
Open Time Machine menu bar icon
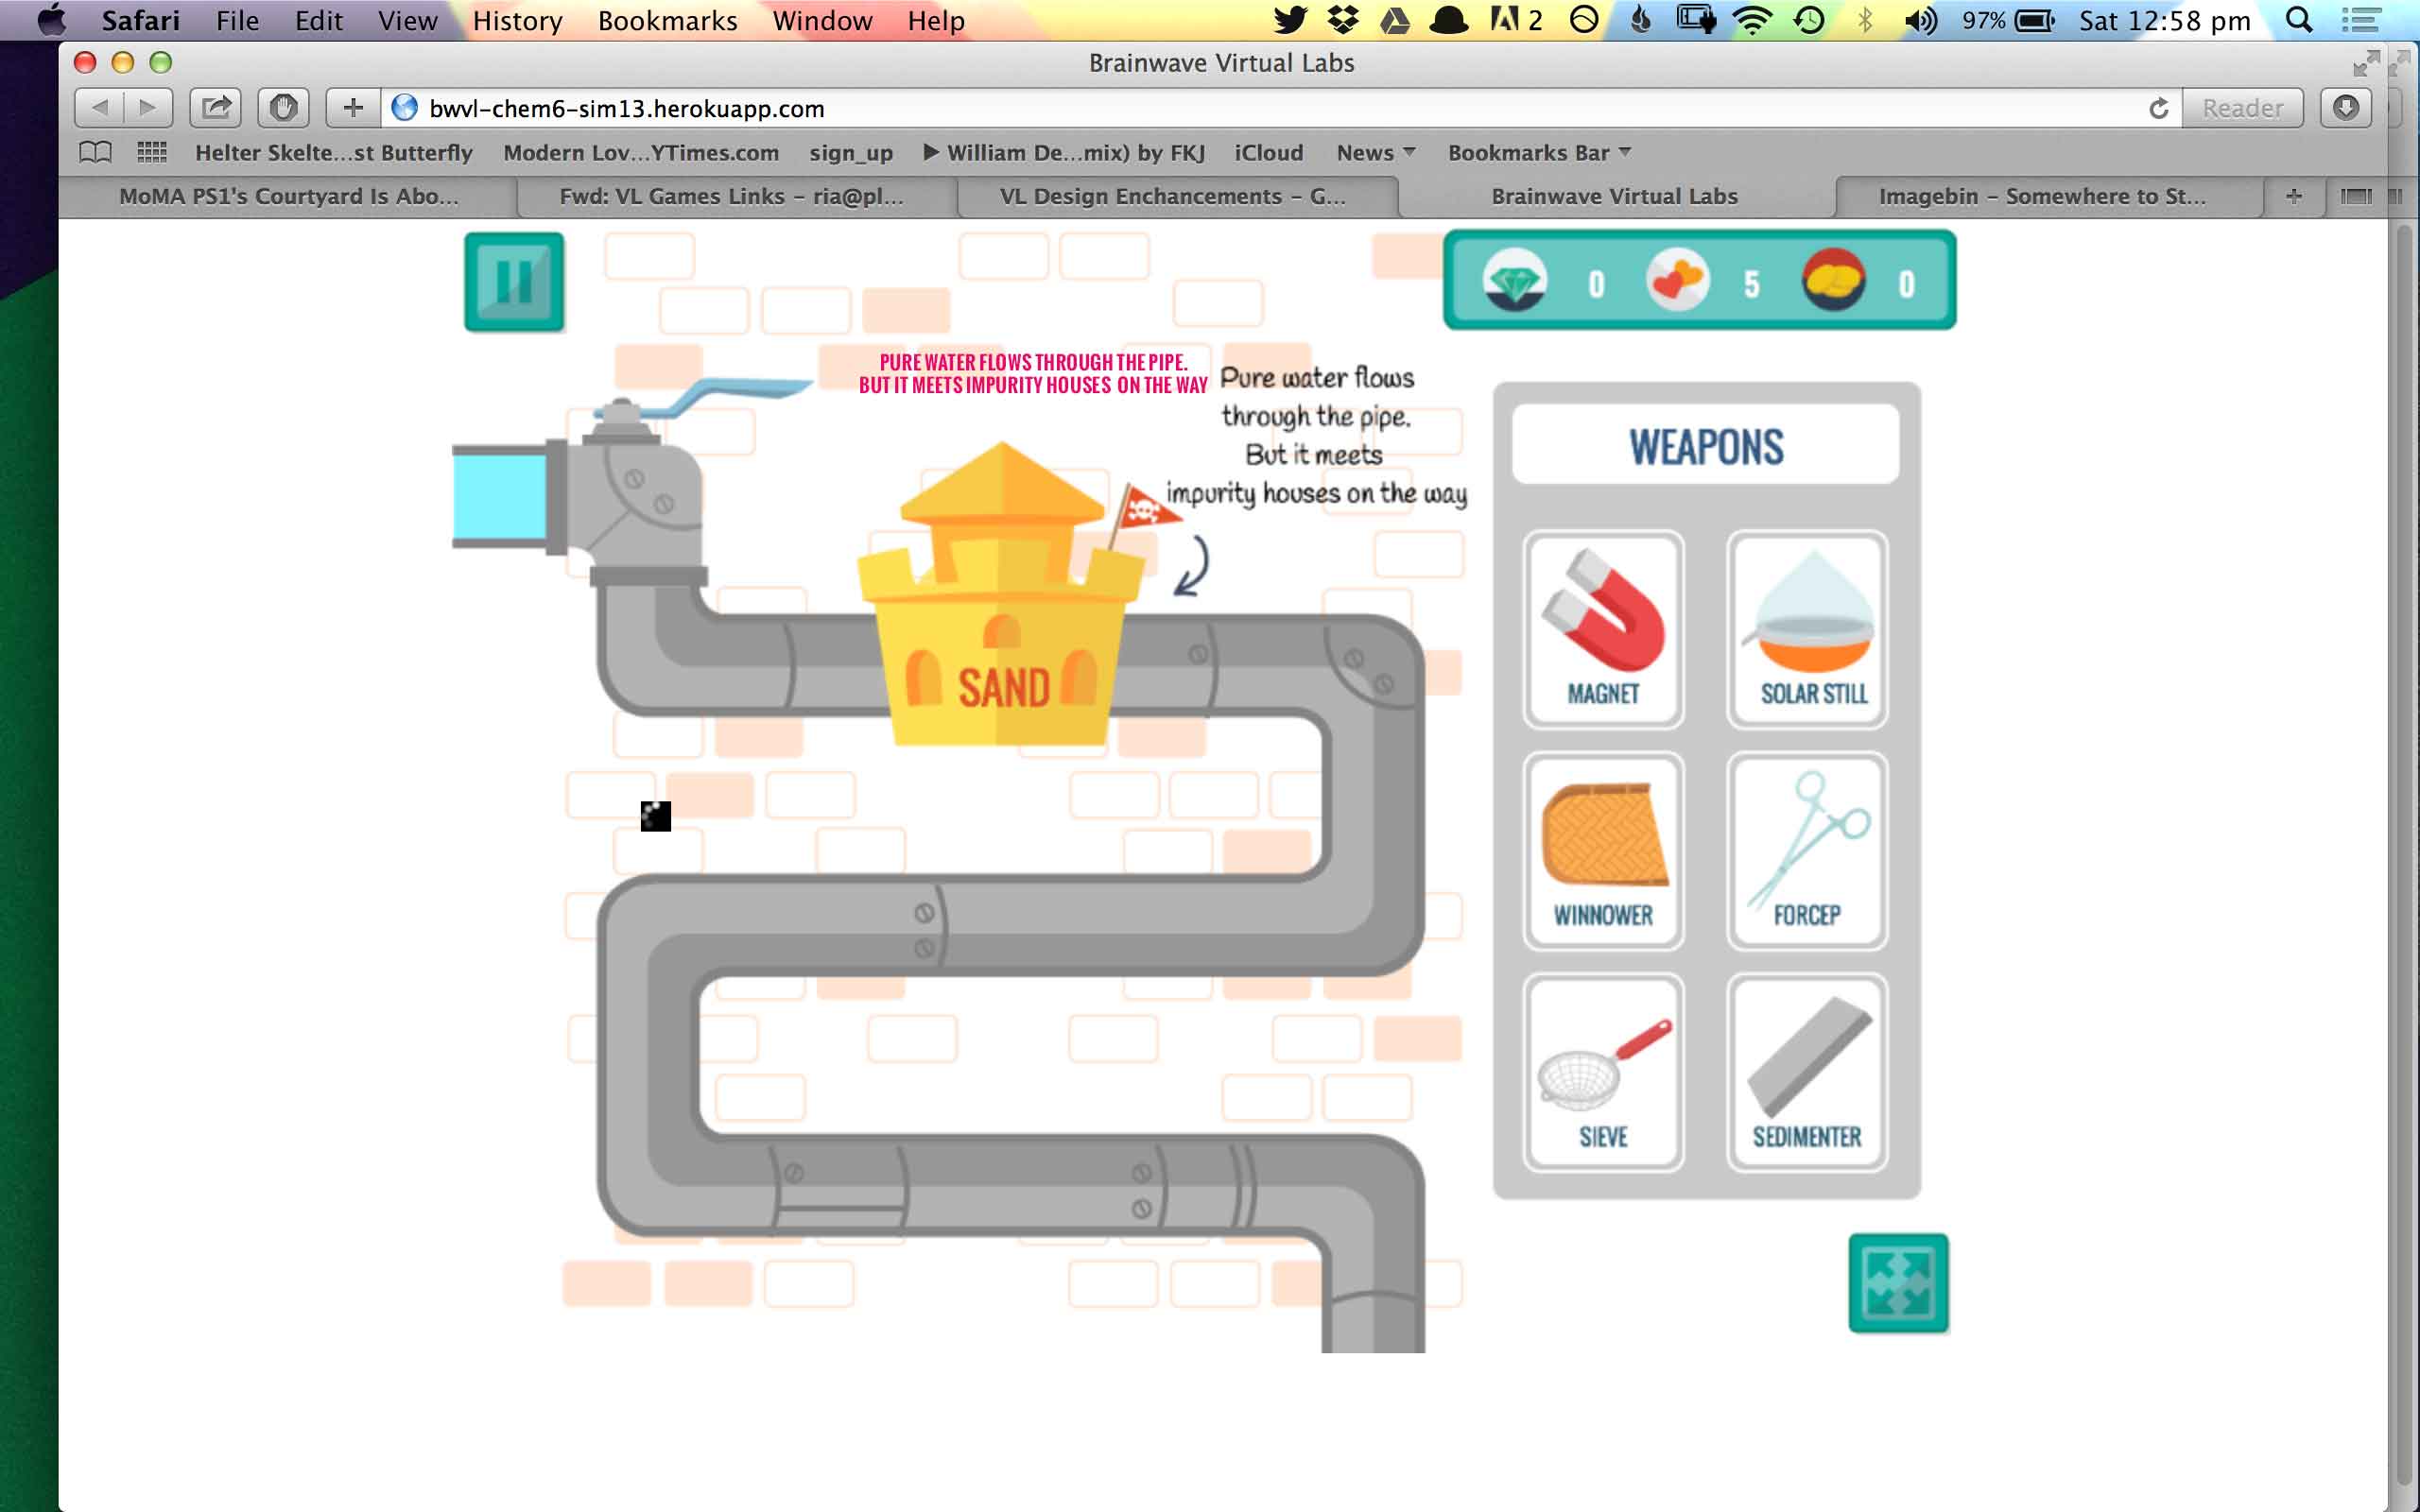tap(1809, 20)
